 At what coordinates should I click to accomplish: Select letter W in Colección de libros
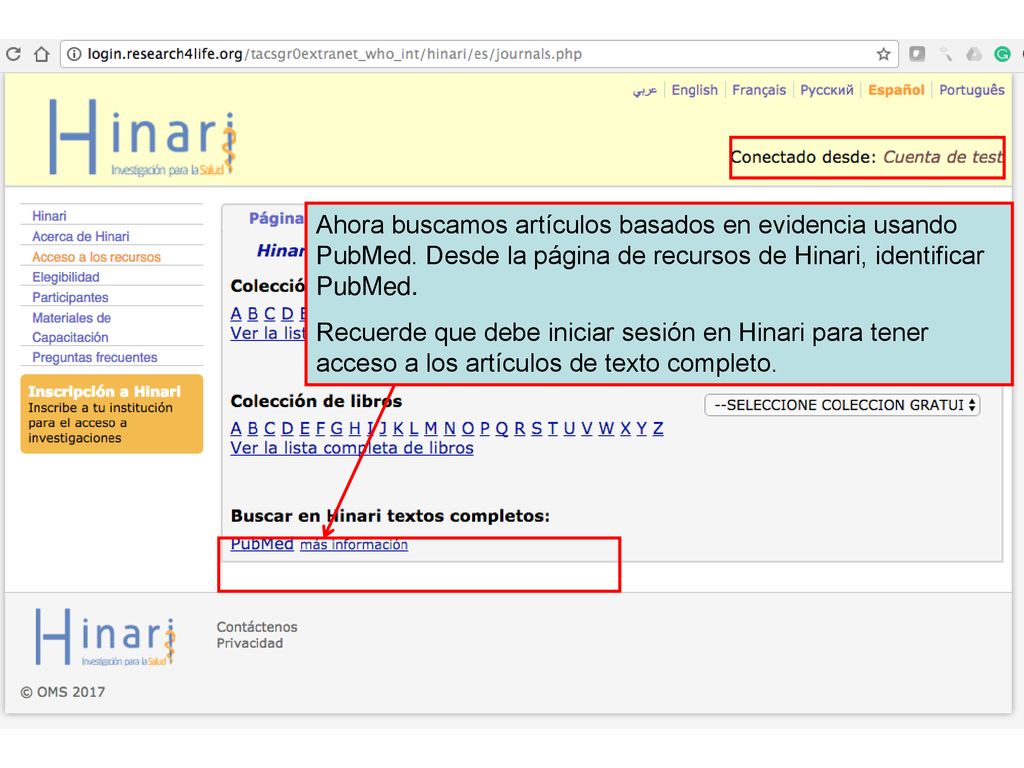click(606, 428)
